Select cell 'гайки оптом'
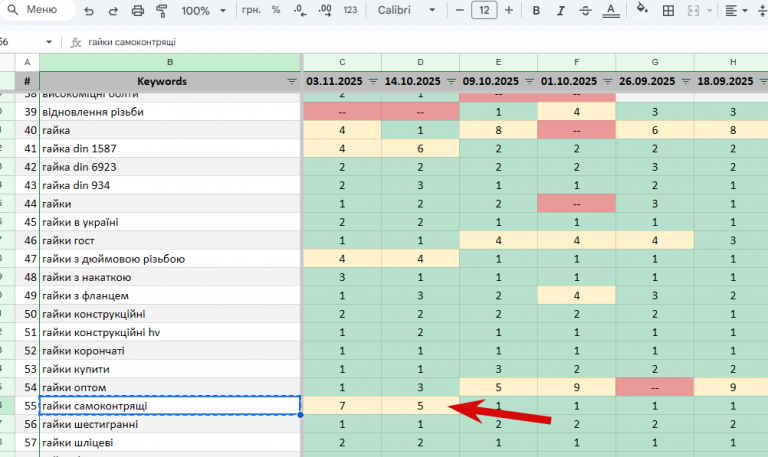The width and height of the screenshot is (768, 457). (x=170, y=387)
